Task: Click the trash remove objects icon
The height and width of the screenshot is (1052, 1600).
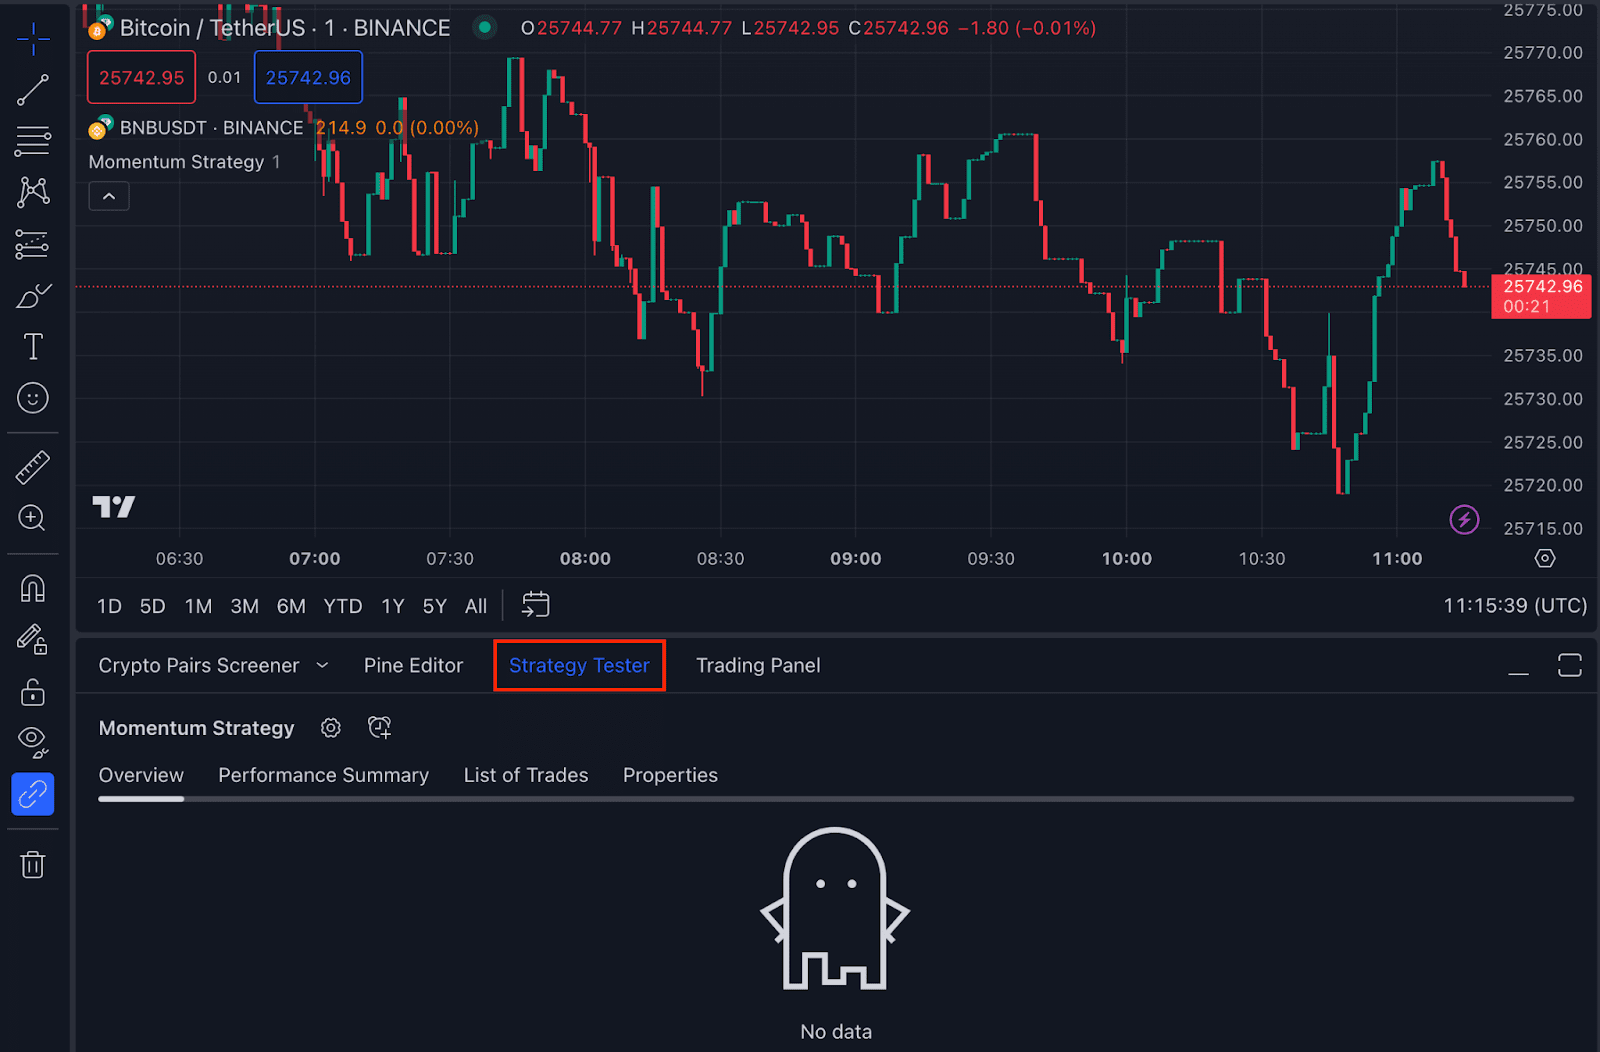Action: [33, 864]
